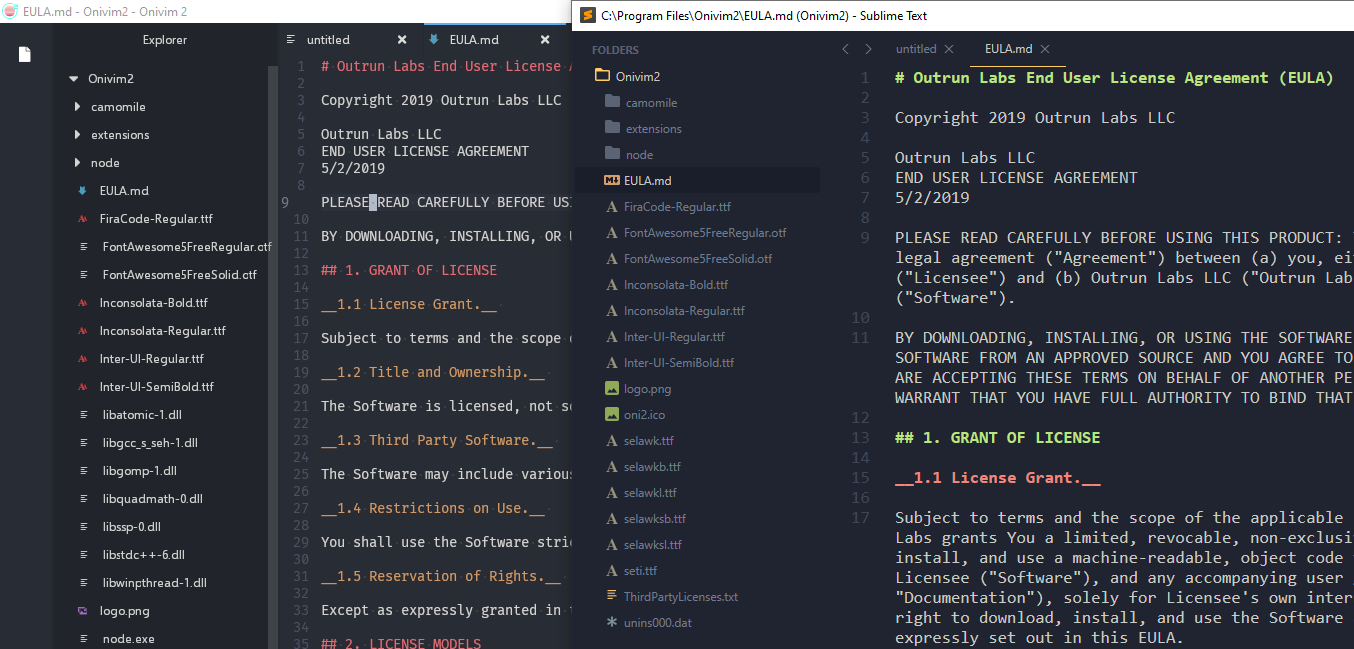The height and width of the screenshot is (649, 1354).
Task: Click the EULA.md markdown icon in Sublime sidebar
Action: 610,180
